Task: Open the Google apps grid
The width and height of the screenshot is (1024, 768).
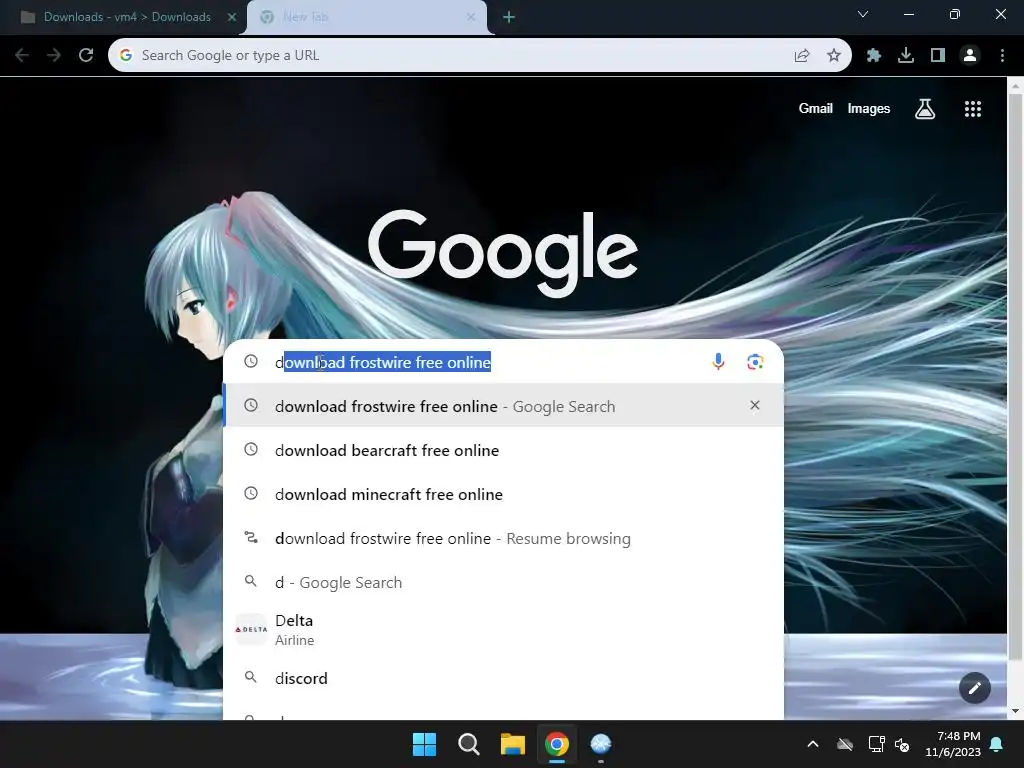Action: click(973, 109)
